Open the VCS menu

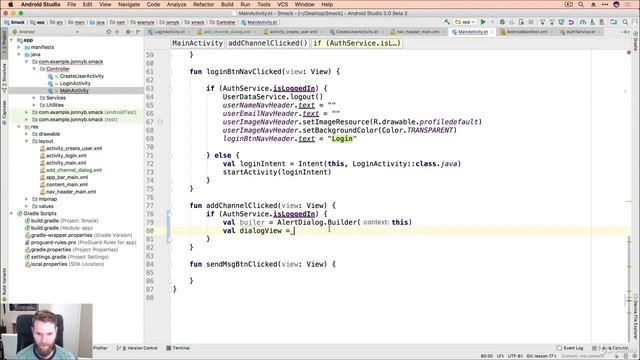point(282,4)
